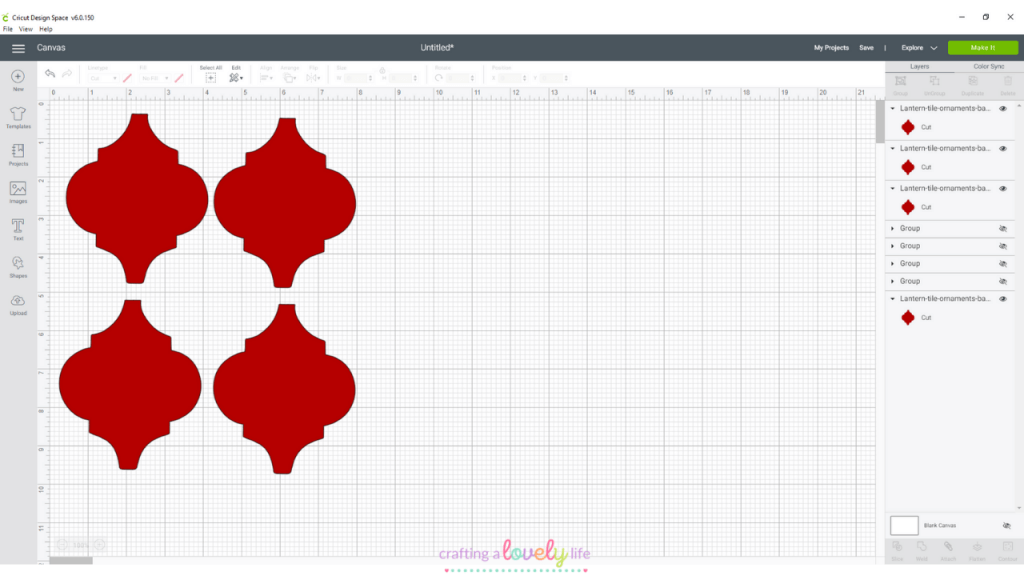Viewport: 1024px width, 576px height.
Task: Show the first hidden Group layer
Action: pyautogui.click(x=1003, y=229)
